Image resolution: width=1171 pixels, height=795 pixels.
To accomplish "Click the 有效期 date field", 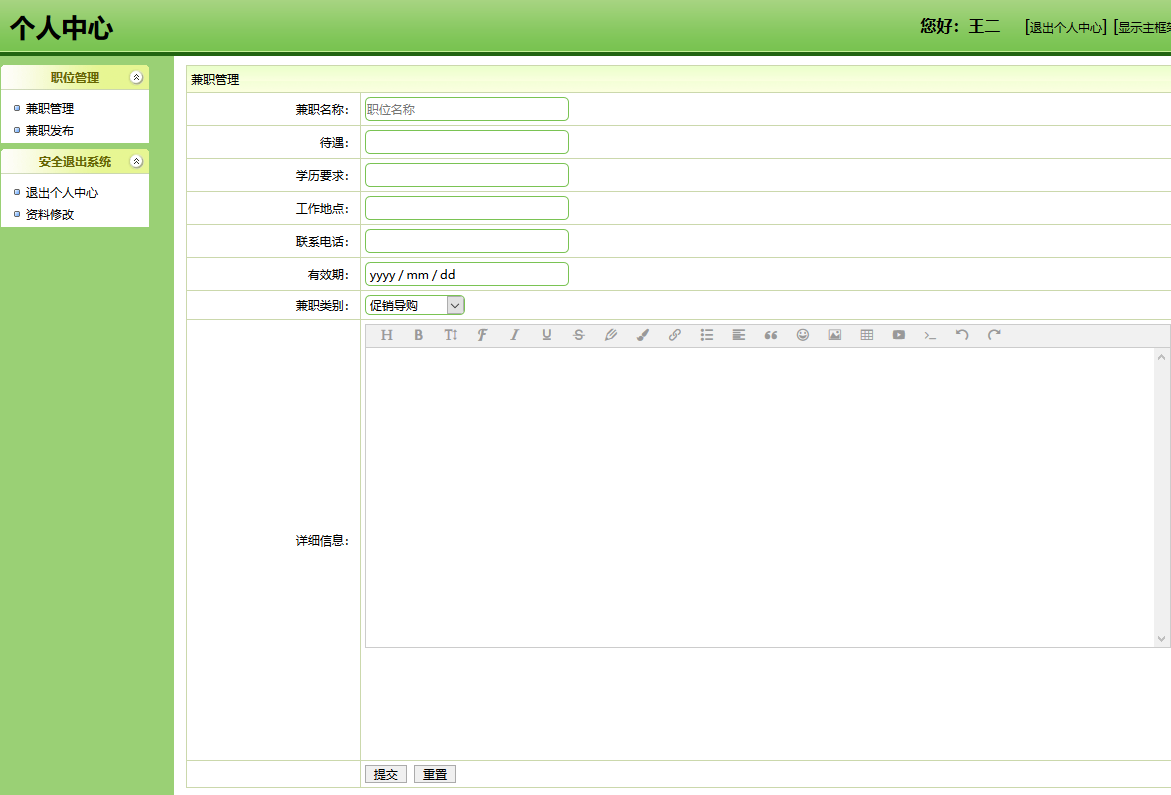I will tap(467, 274).
